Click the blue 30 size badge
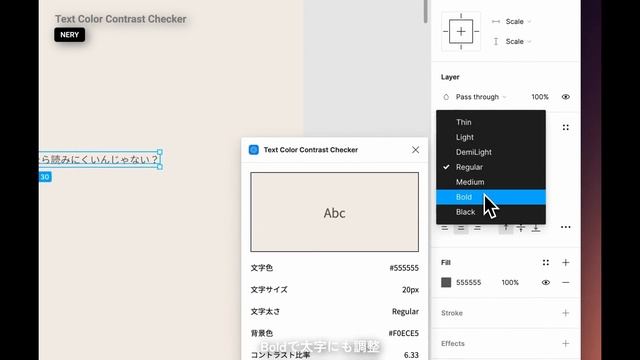The width and height of the screenshot is (640, 360). [45, 177]
